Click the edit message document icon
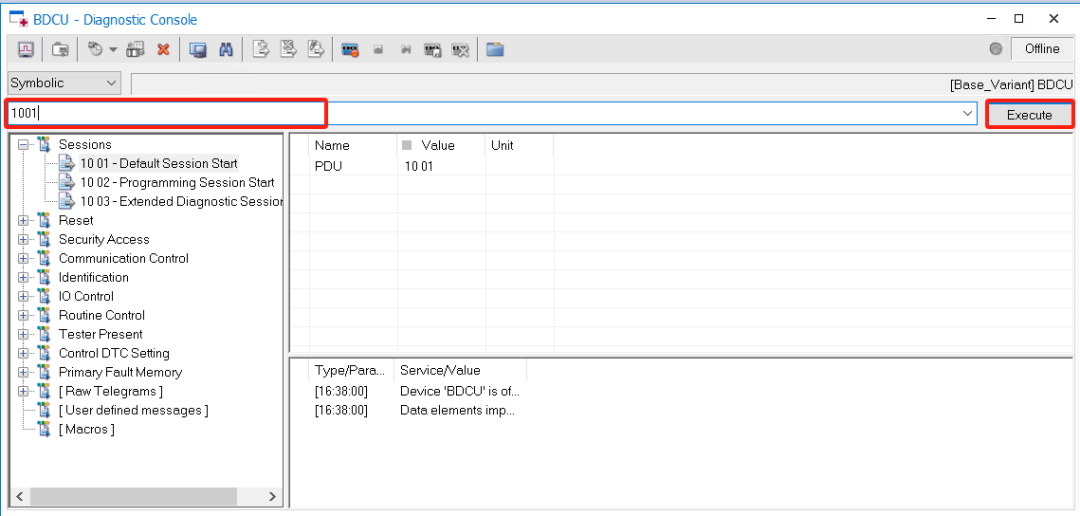The image size is (1080, 516). [x=315, y=49]
